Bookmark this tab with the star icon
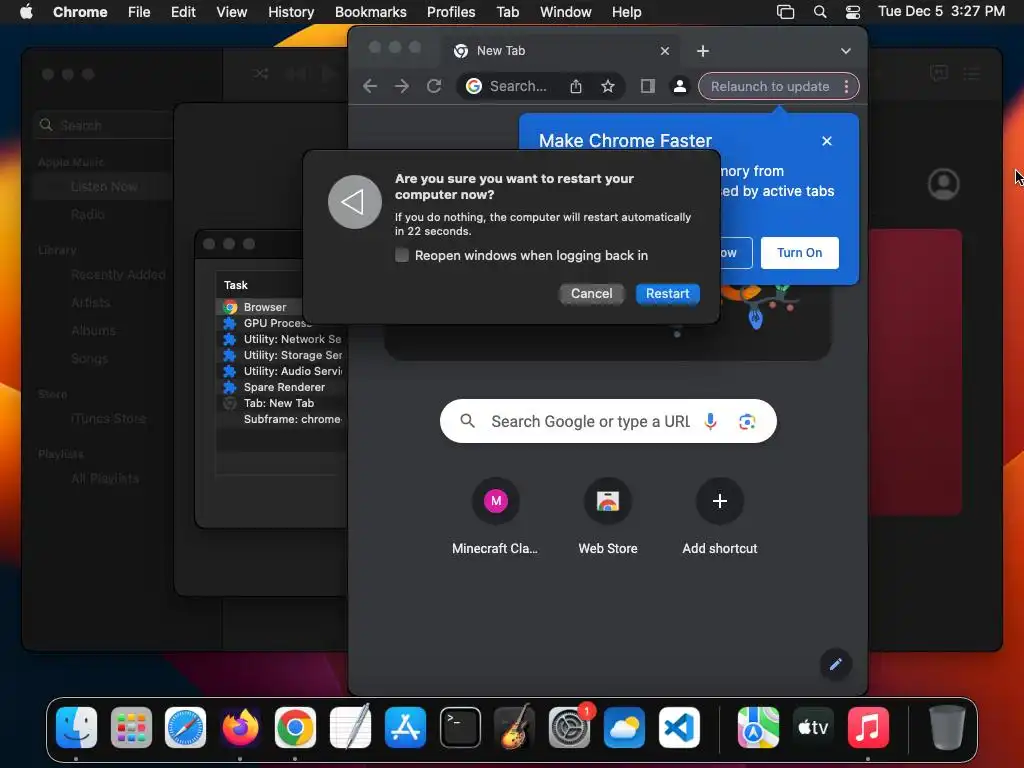This screenshot has height=768, width=1024. [608, 86]
